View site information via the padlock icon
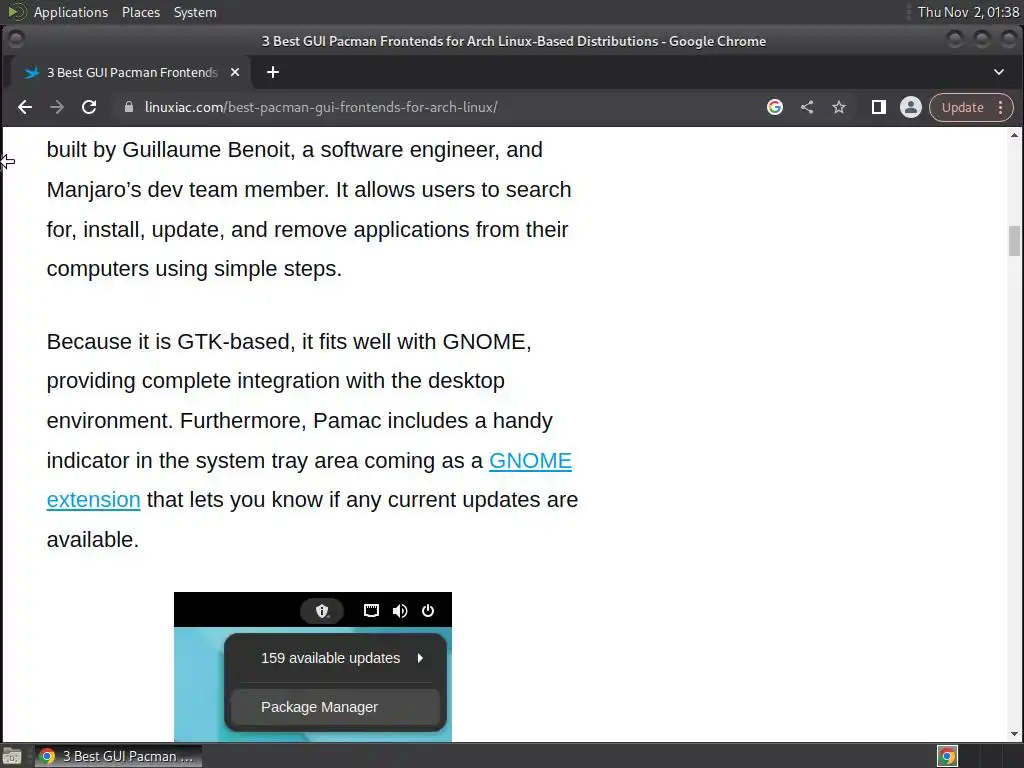The image size is (1024, 768). (129, 107)
